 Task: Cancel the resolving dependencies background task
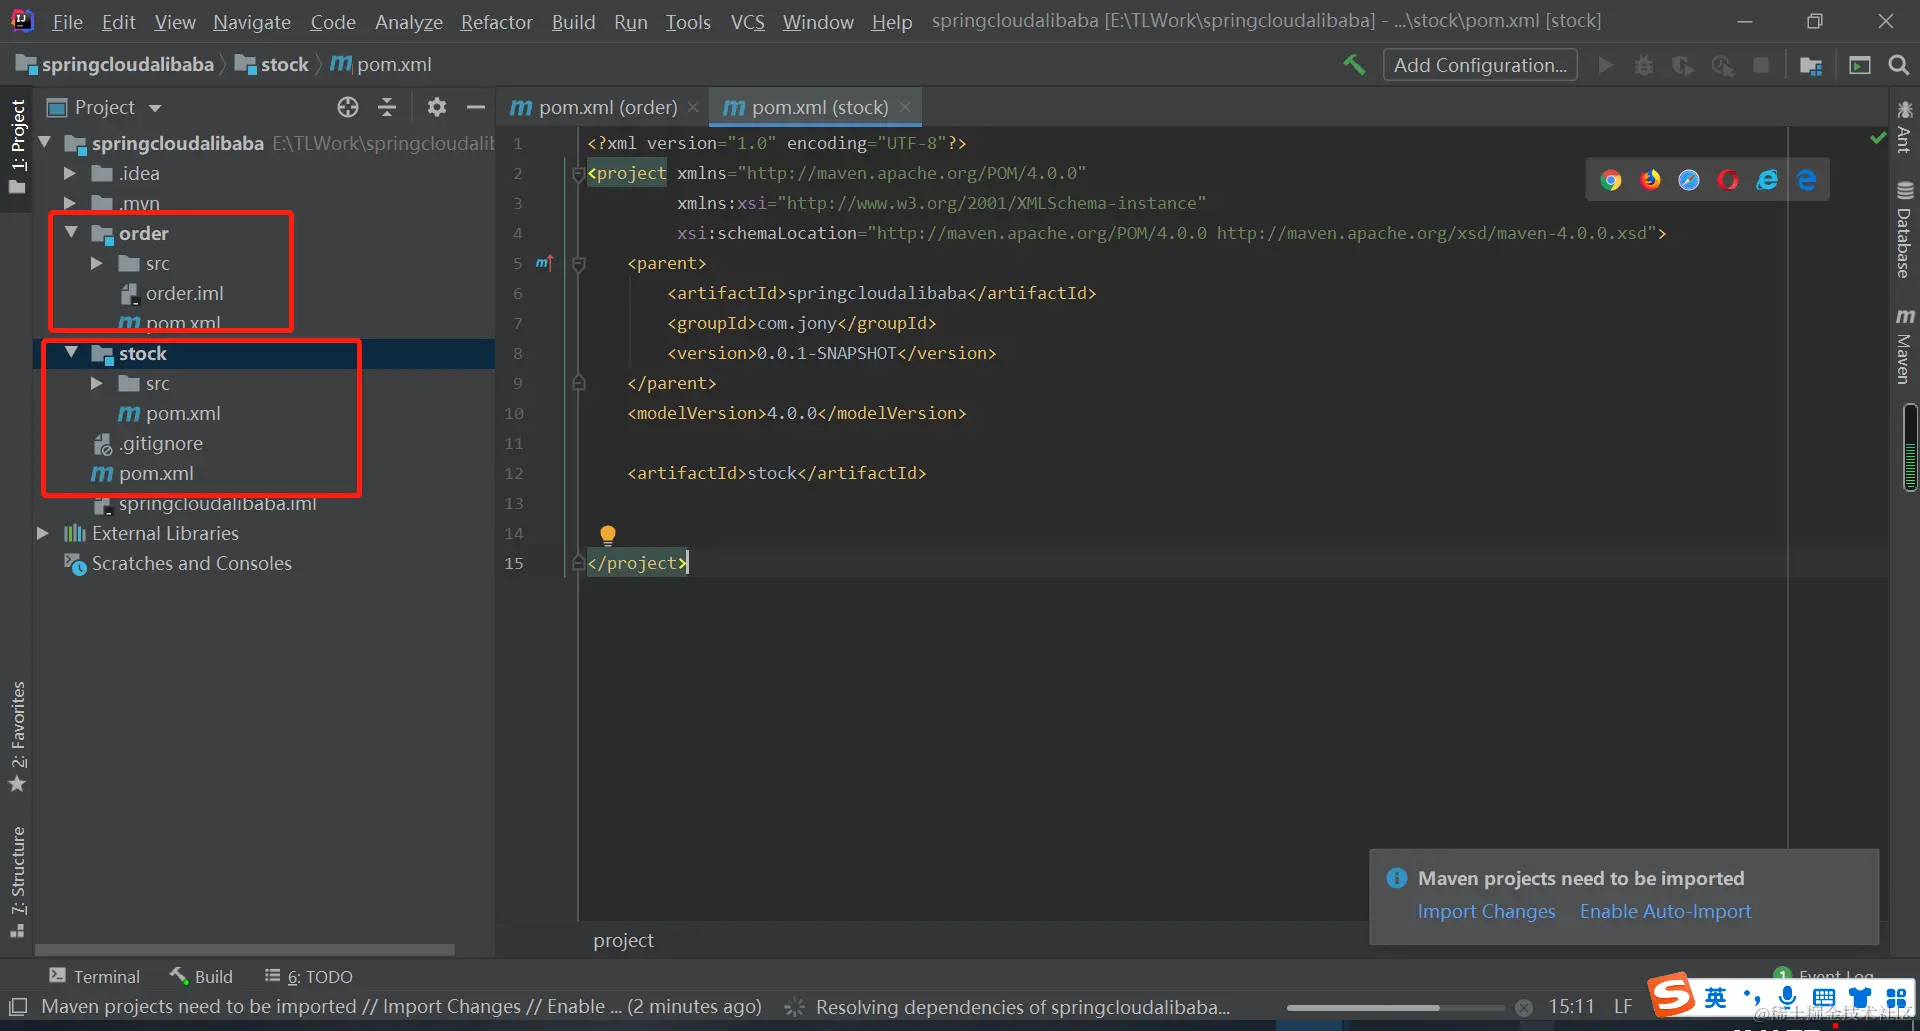click(1523, 1008)
